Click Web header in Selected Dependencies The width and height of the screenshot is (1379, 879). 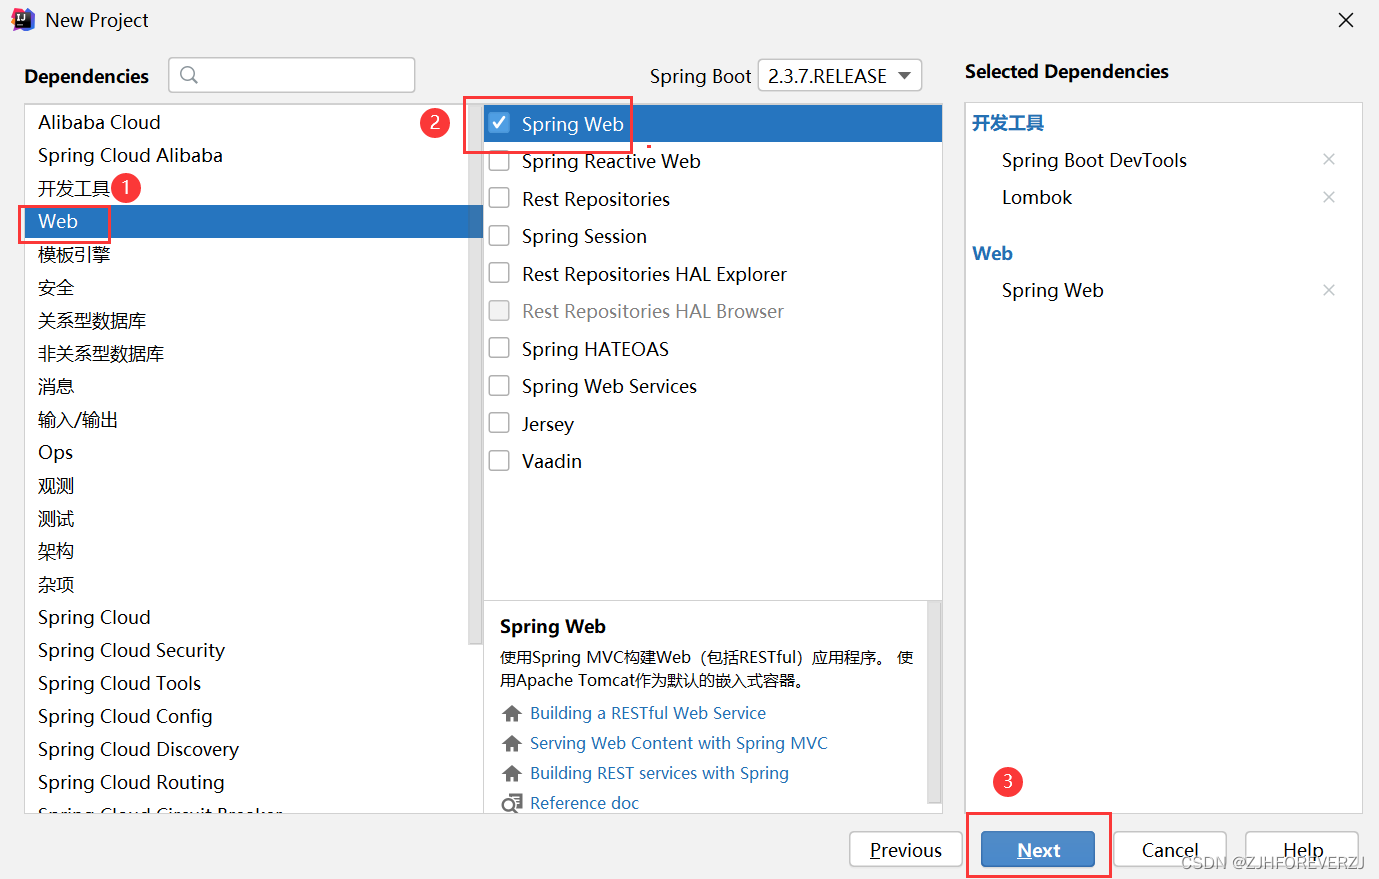point(992,253)
